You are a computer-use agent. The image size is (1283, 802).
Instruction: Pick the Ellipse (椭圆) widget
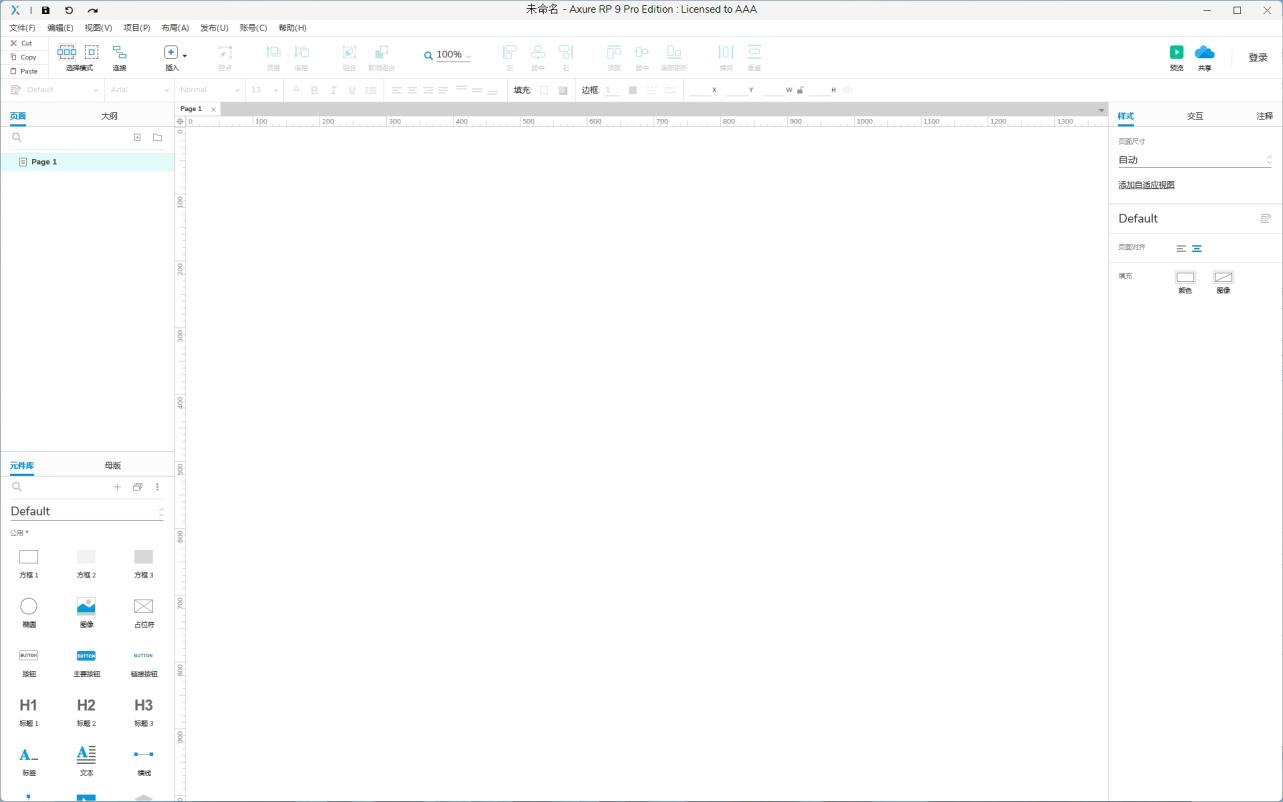[29, 606]
